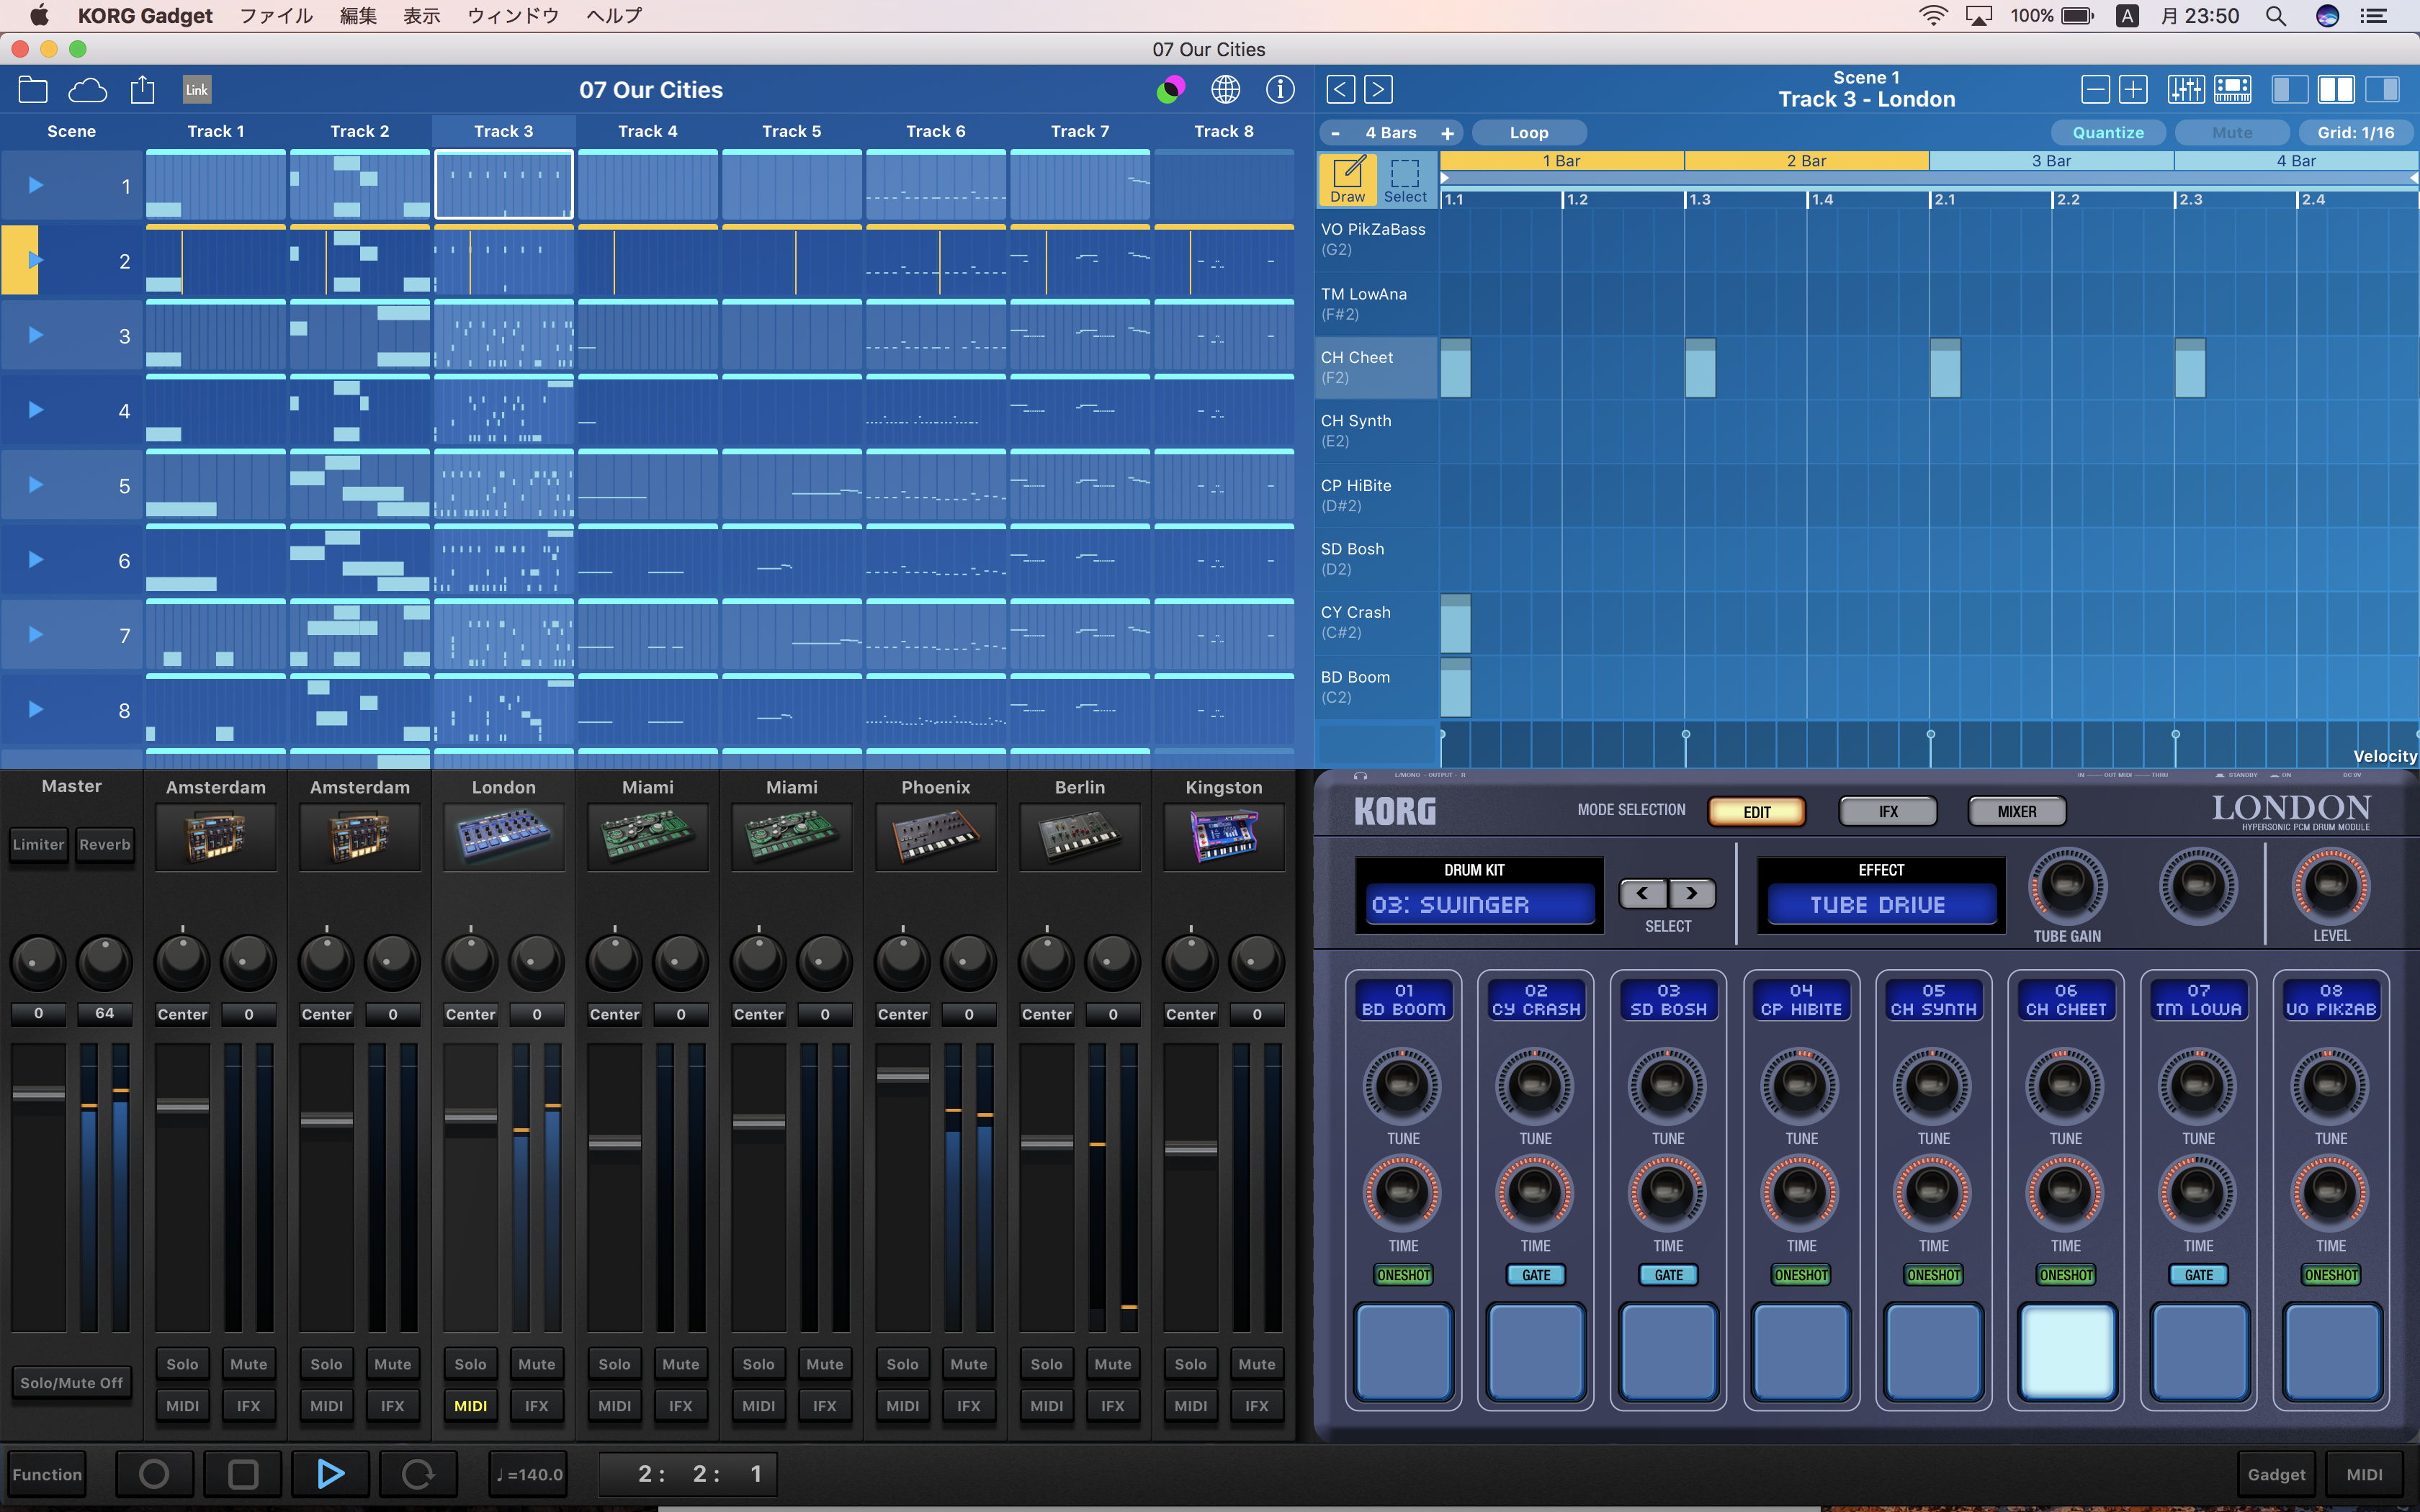Image resolution: width=2420 pixels, height=1512 pixels.
Task: Open the 表示 menu
Action: coord(422,16)
